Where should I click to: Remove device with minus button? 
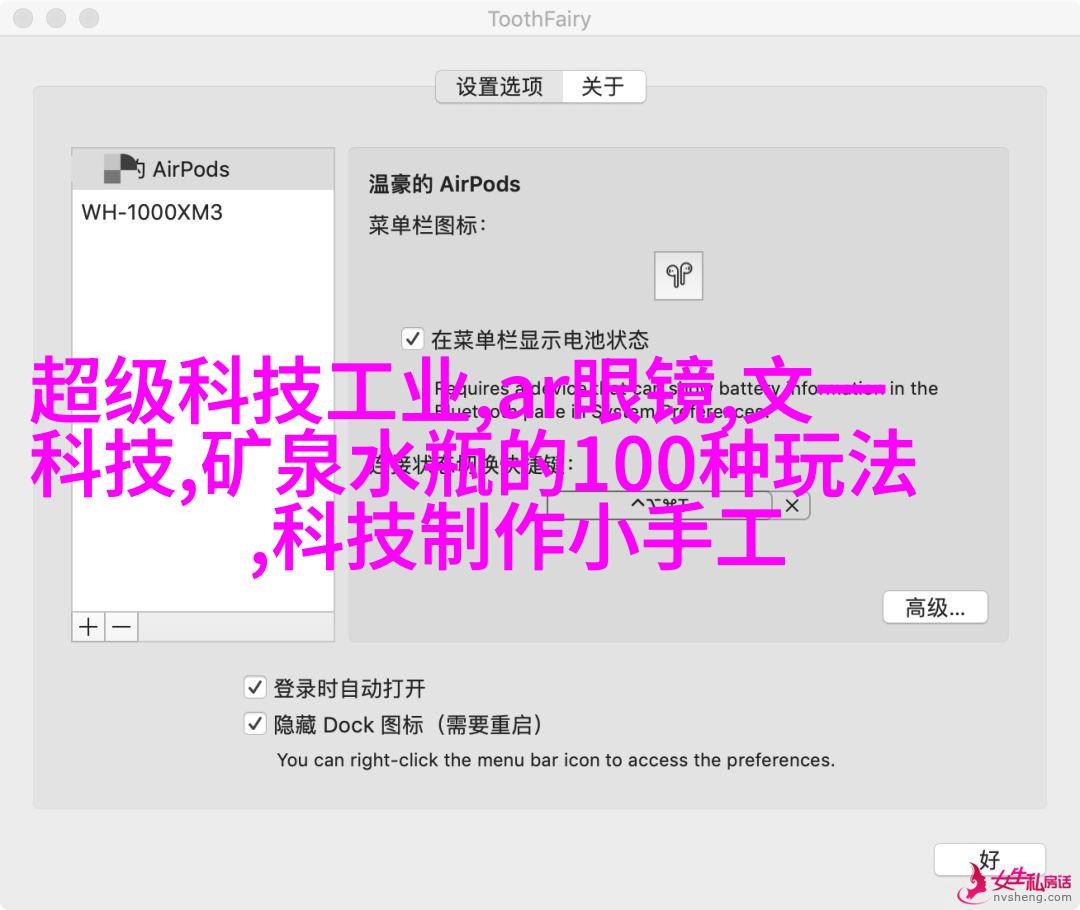121,627
